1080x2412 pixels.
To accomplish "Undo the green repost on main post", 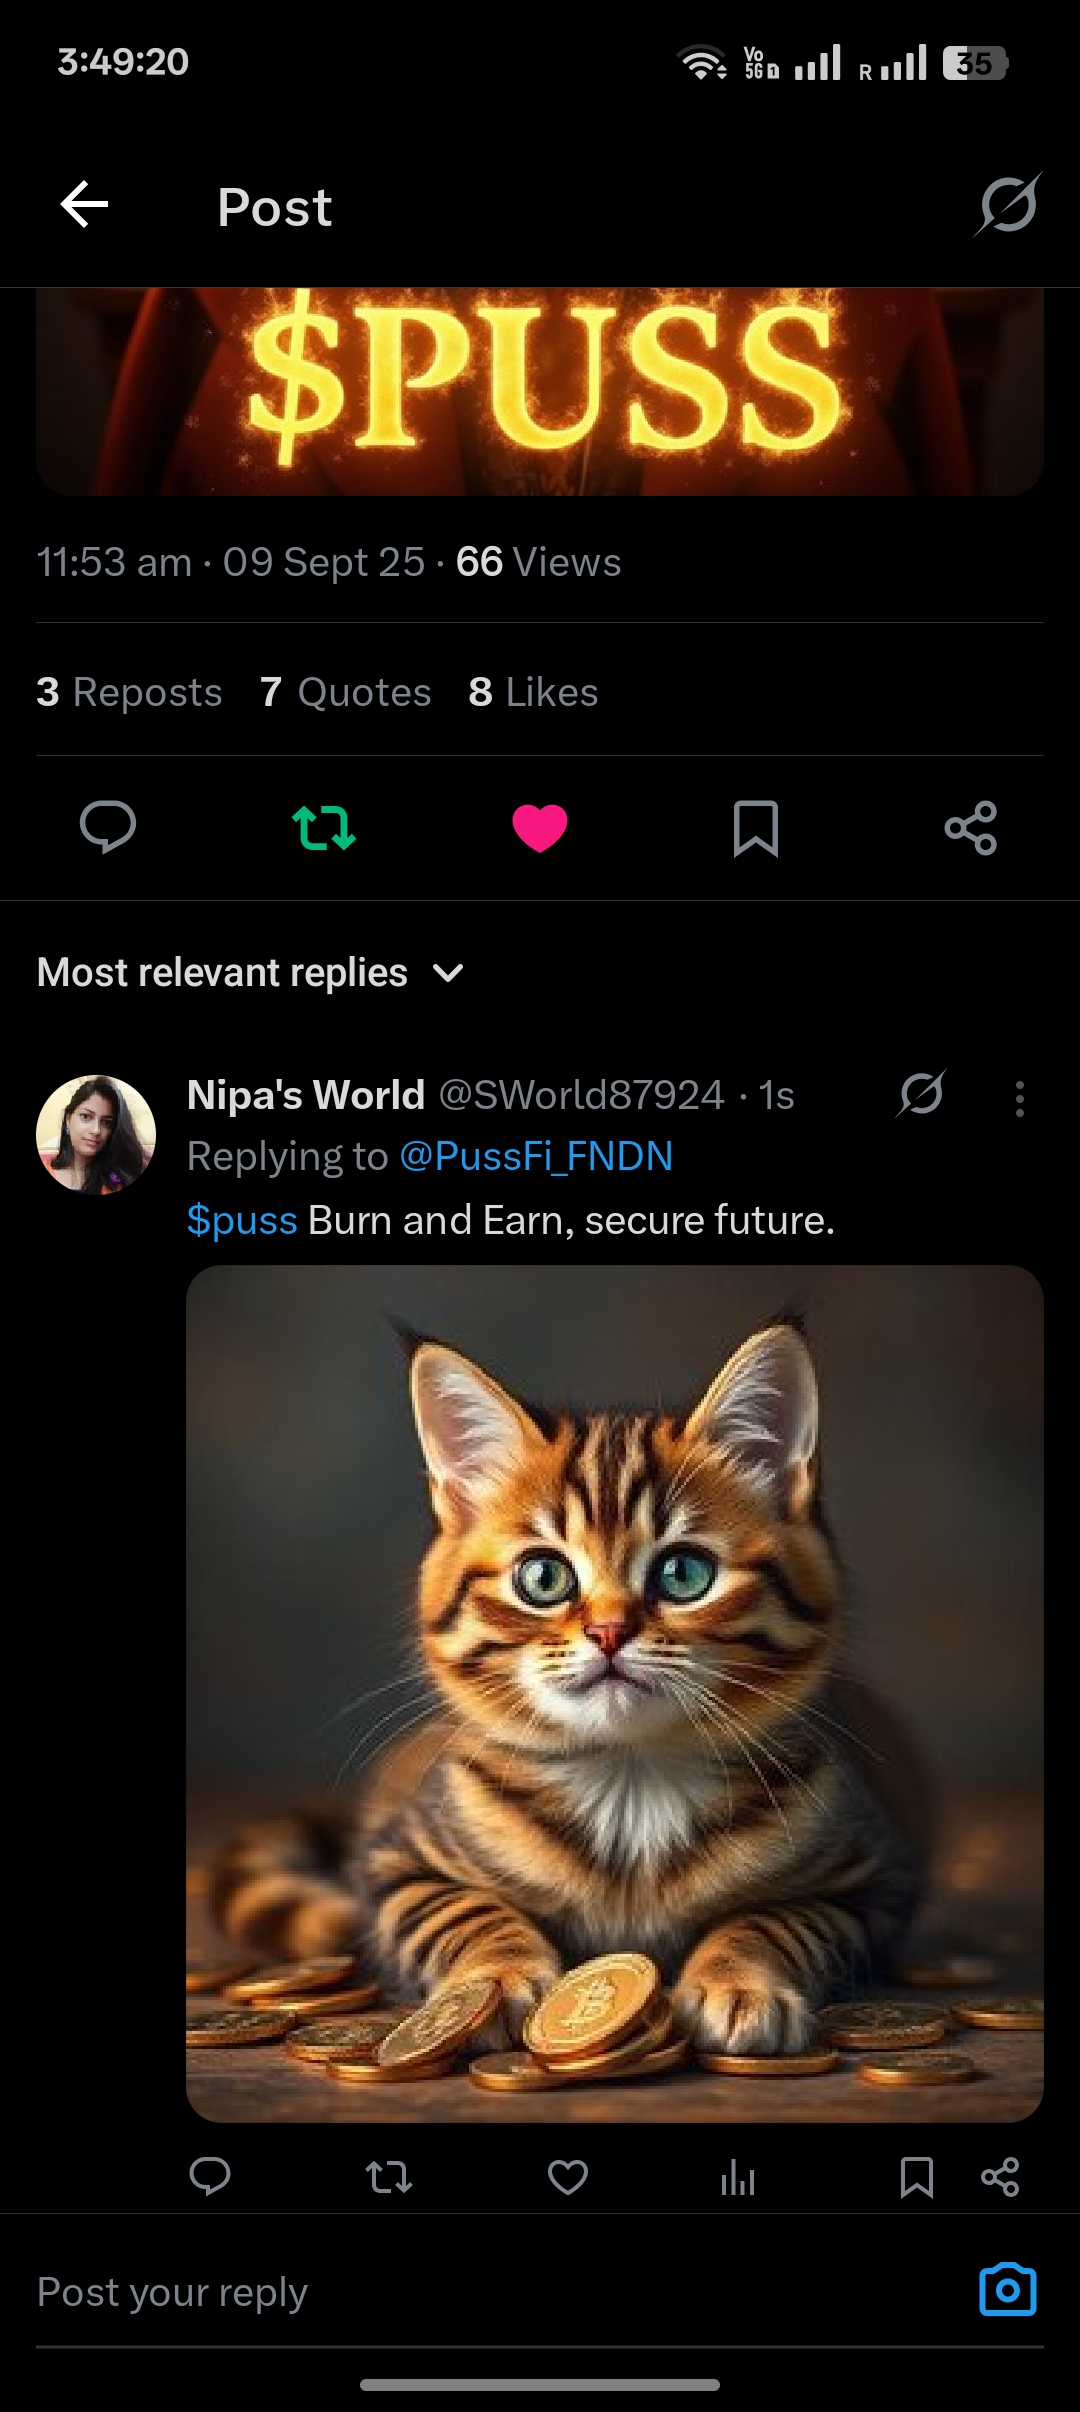I will point(324,828).
